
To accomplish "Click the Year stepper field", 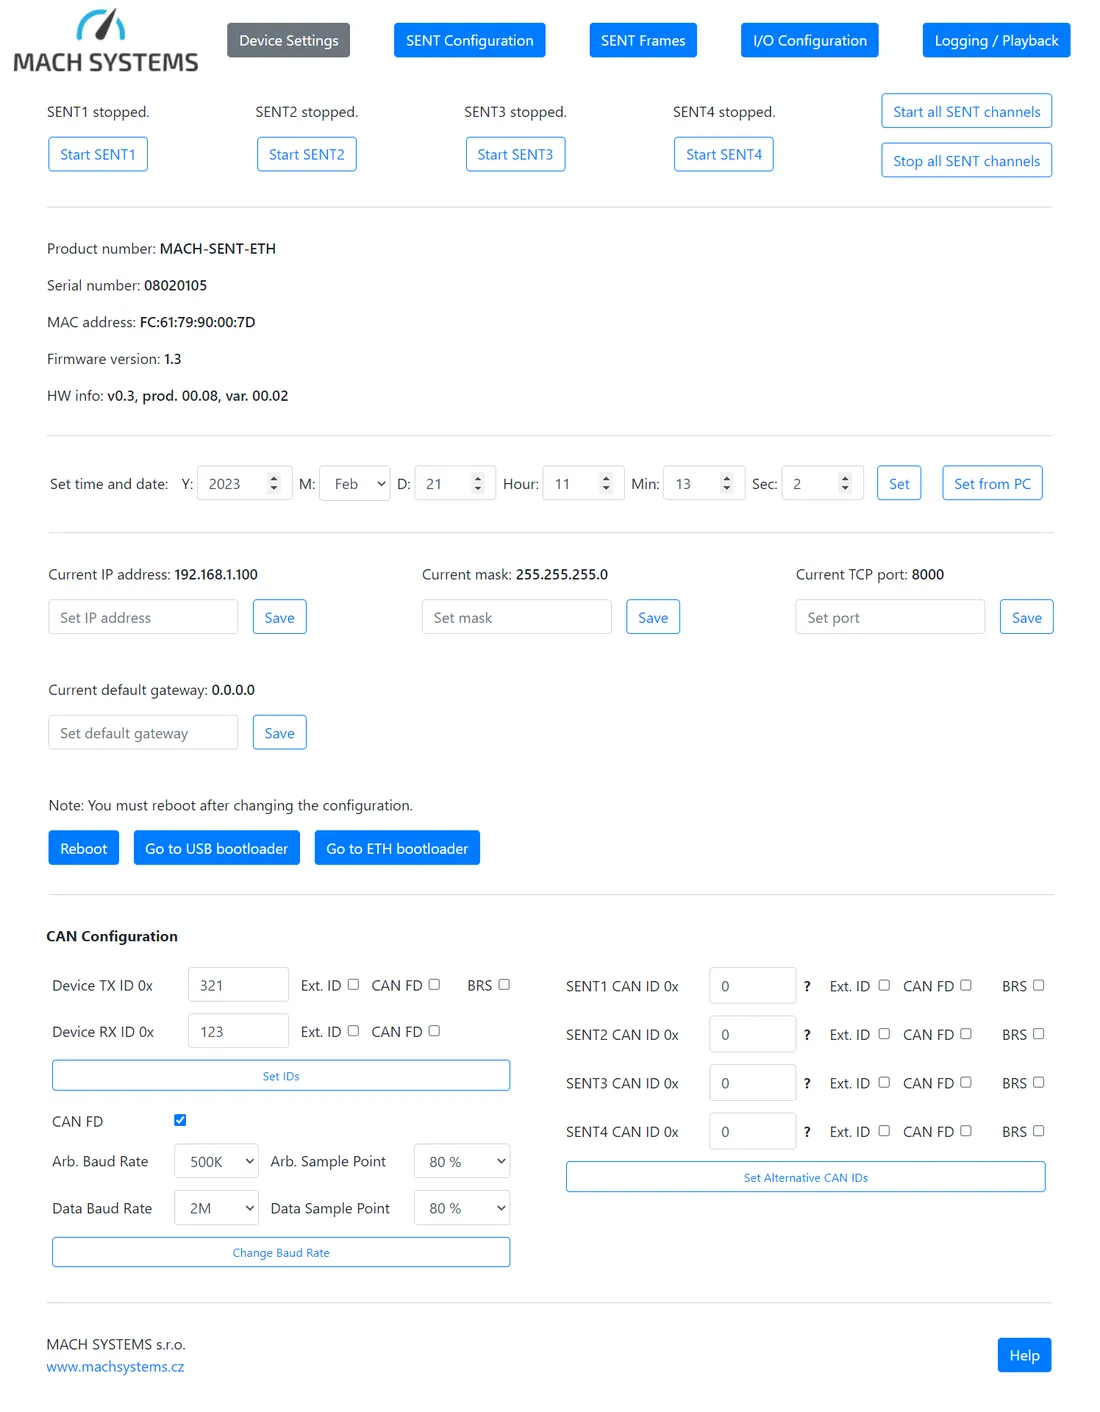I will tap(245, 484).
